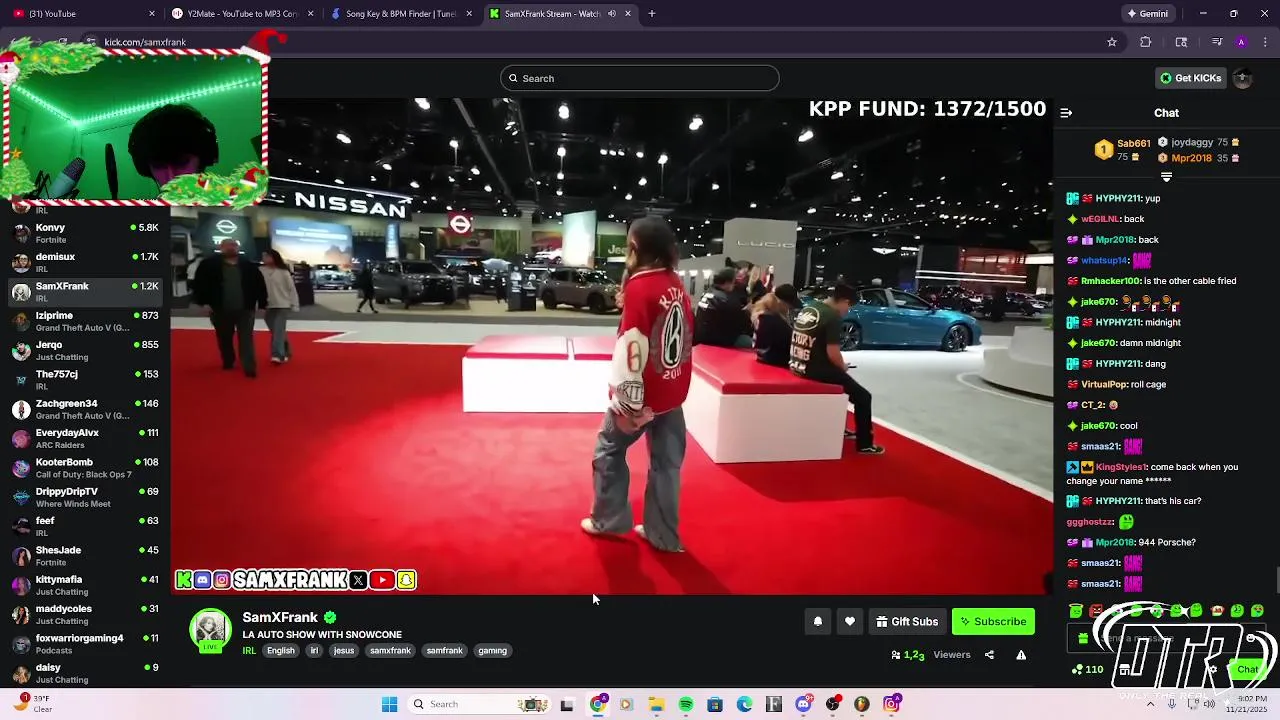Open the Gemini button in the Chrome title bar
Viewport: 1280px width, 720px height.
(1148, 14)
